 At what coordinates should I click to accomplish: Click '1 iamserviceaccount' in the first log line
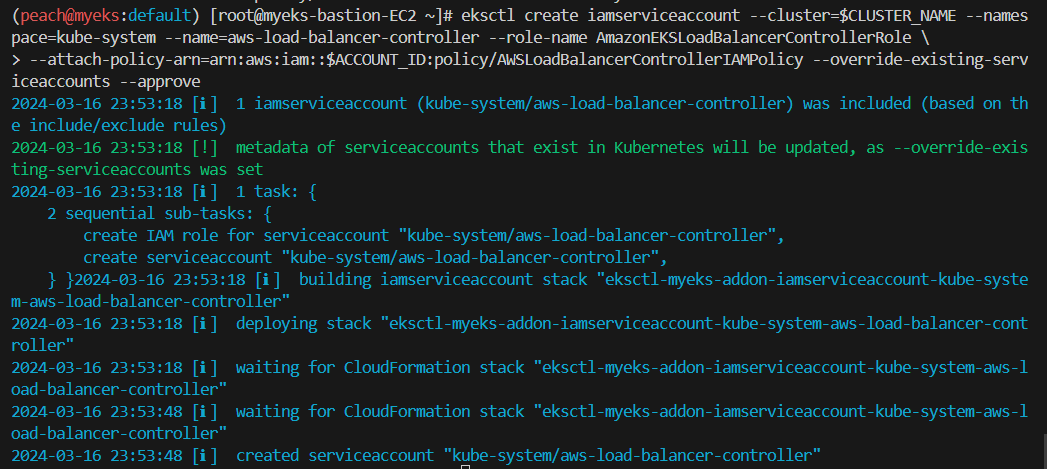[321, 104]
